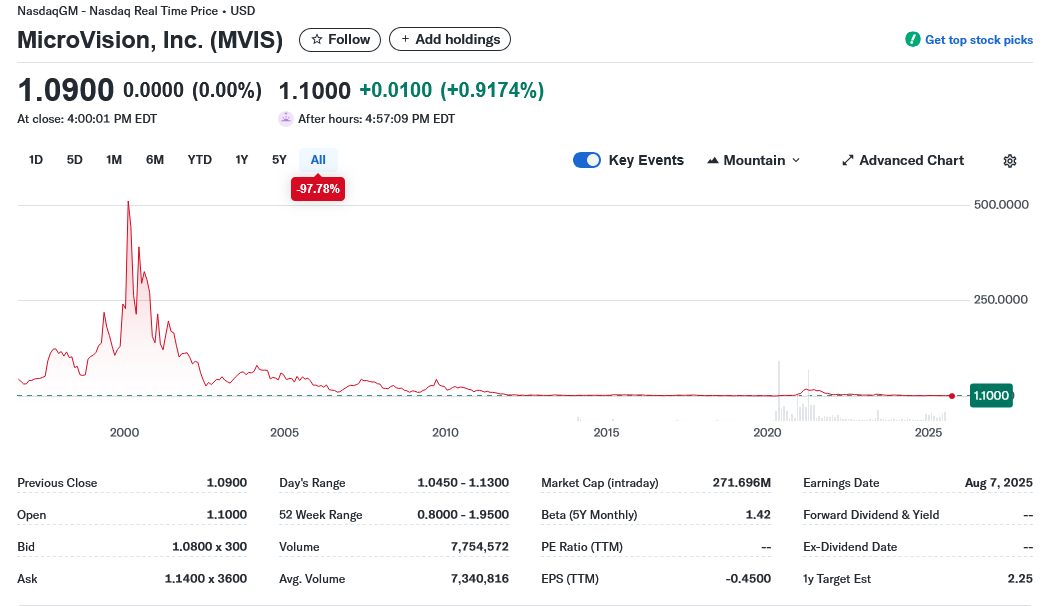Click the expand arrows icon beside Advanced Chart
1057x606 pixels.
point(847,160)
